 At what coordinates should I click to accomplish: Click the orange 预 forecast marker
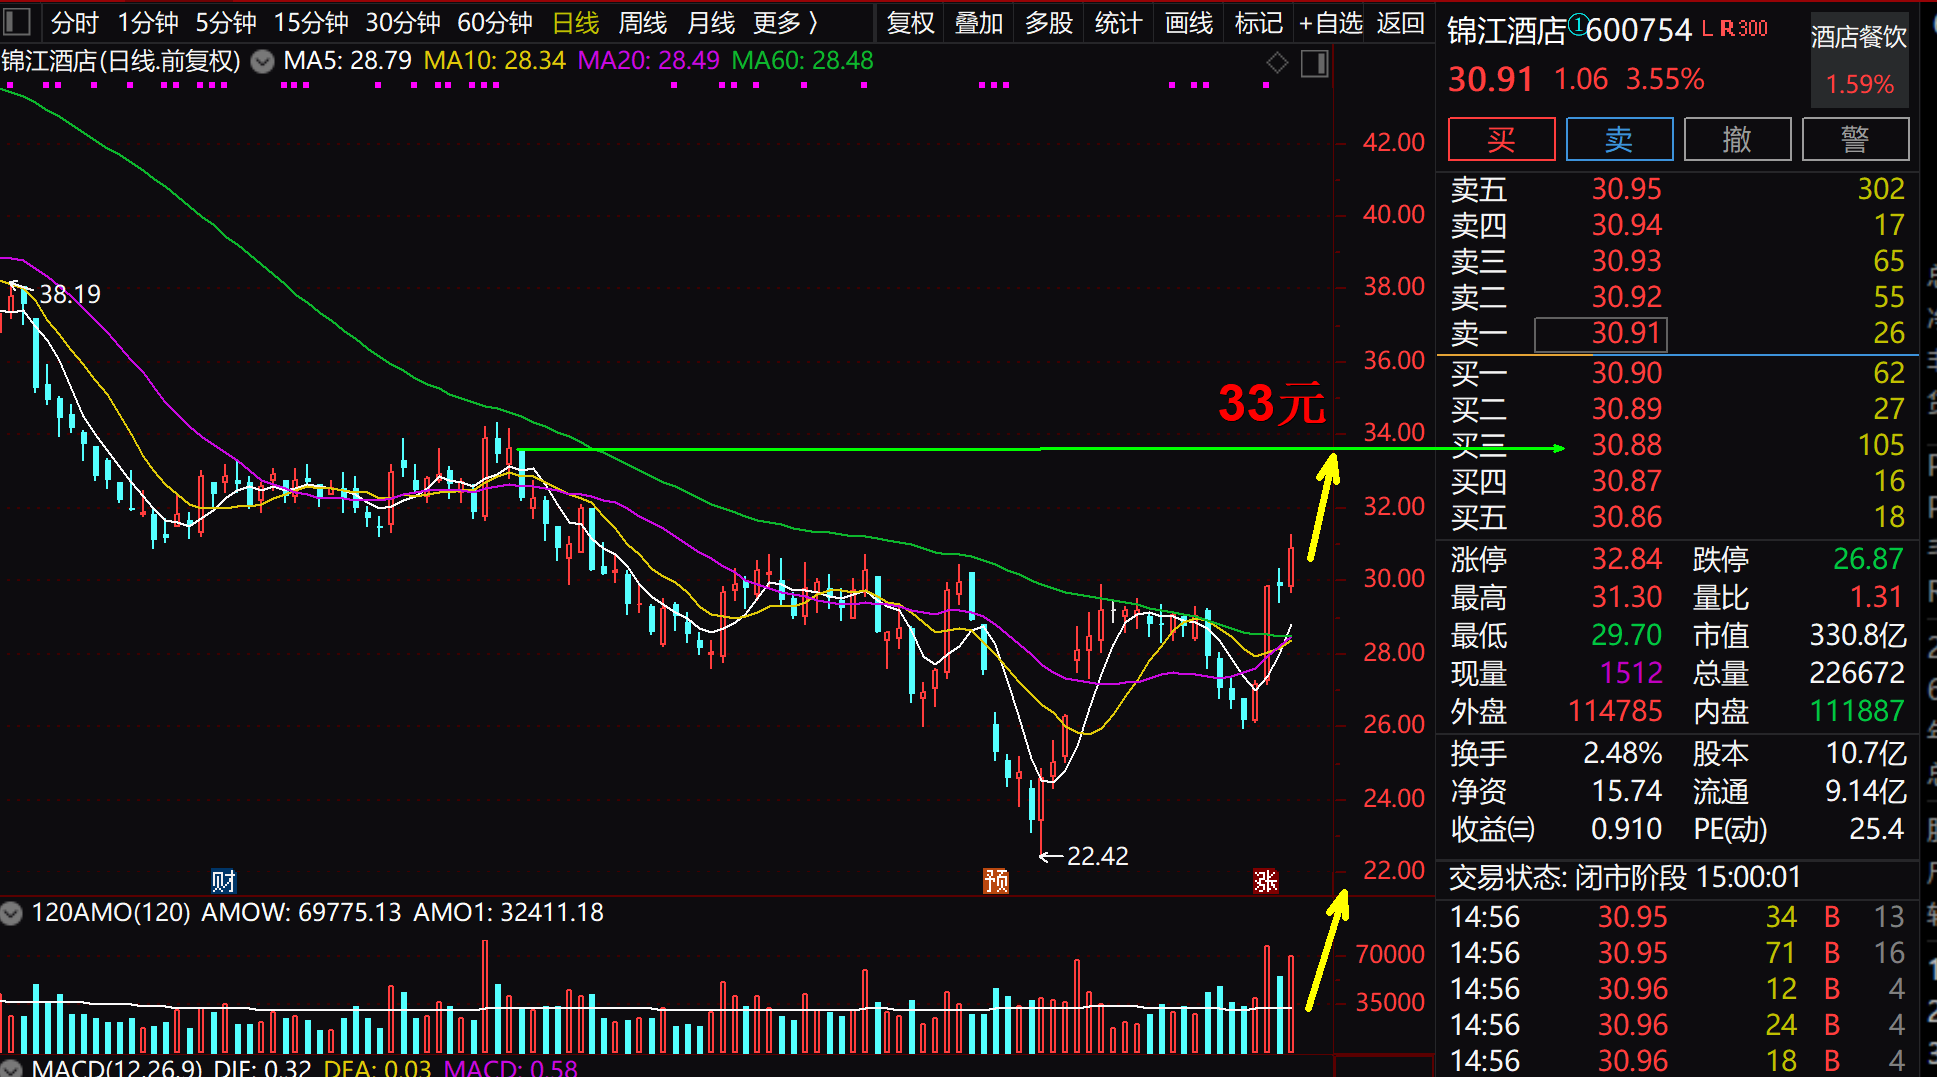click(x=996, y=881)
